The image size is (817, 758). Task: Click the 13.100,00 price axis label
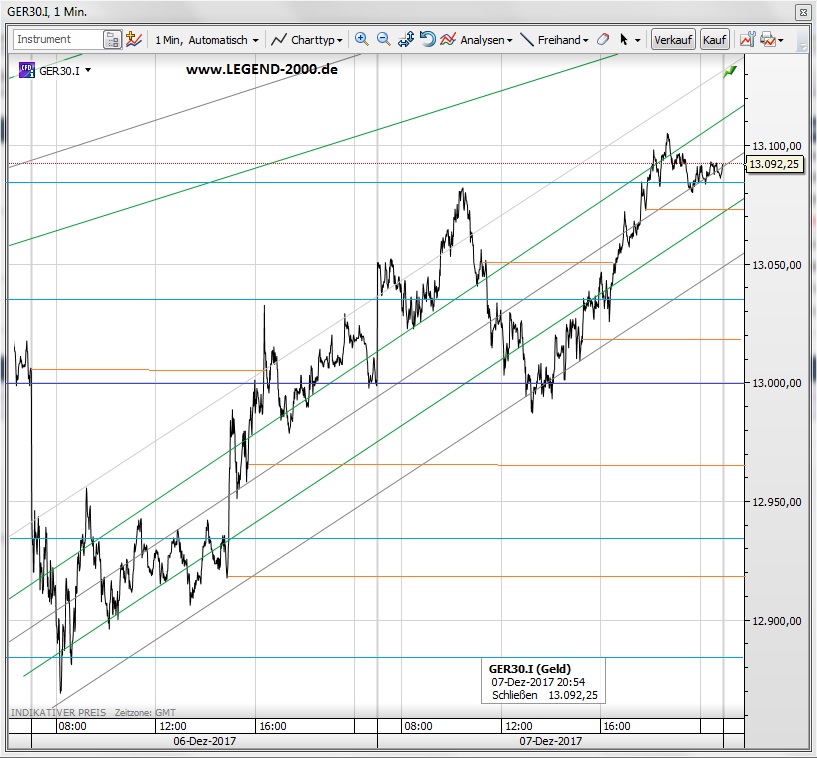click(776, 146)
